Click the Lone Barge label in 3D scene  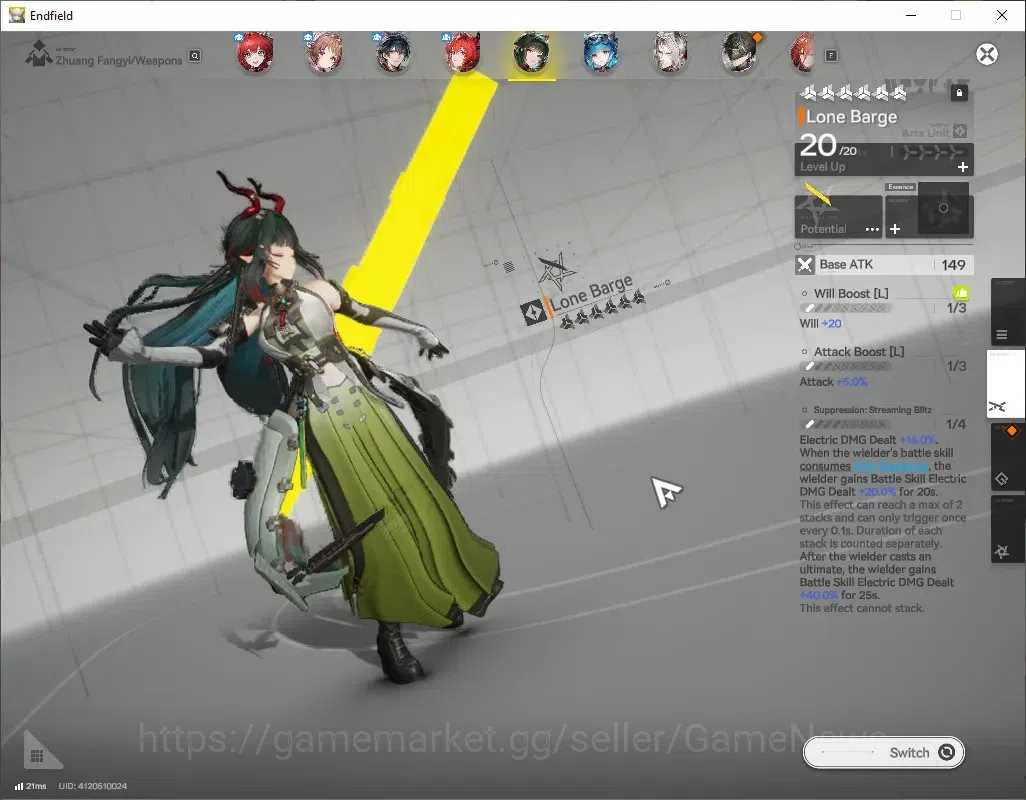tap(591, 293)
